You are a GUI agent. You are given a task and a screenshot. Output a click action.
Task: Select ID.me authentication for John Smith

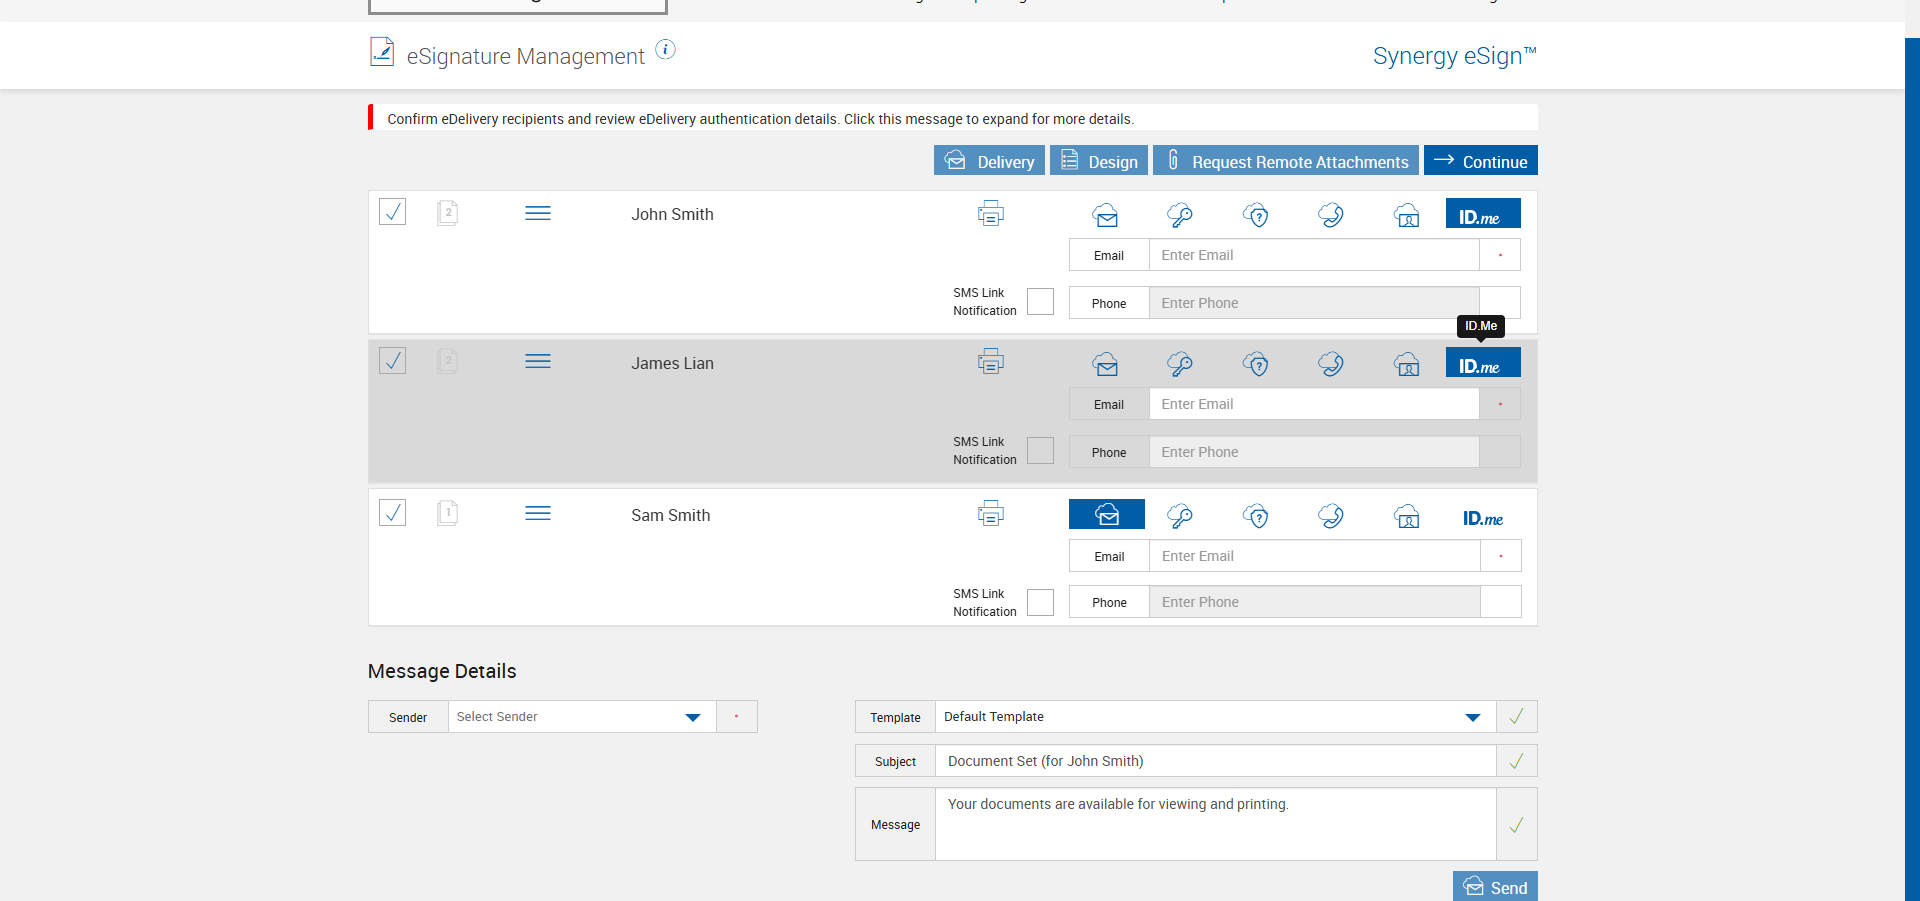point(1482,214)
